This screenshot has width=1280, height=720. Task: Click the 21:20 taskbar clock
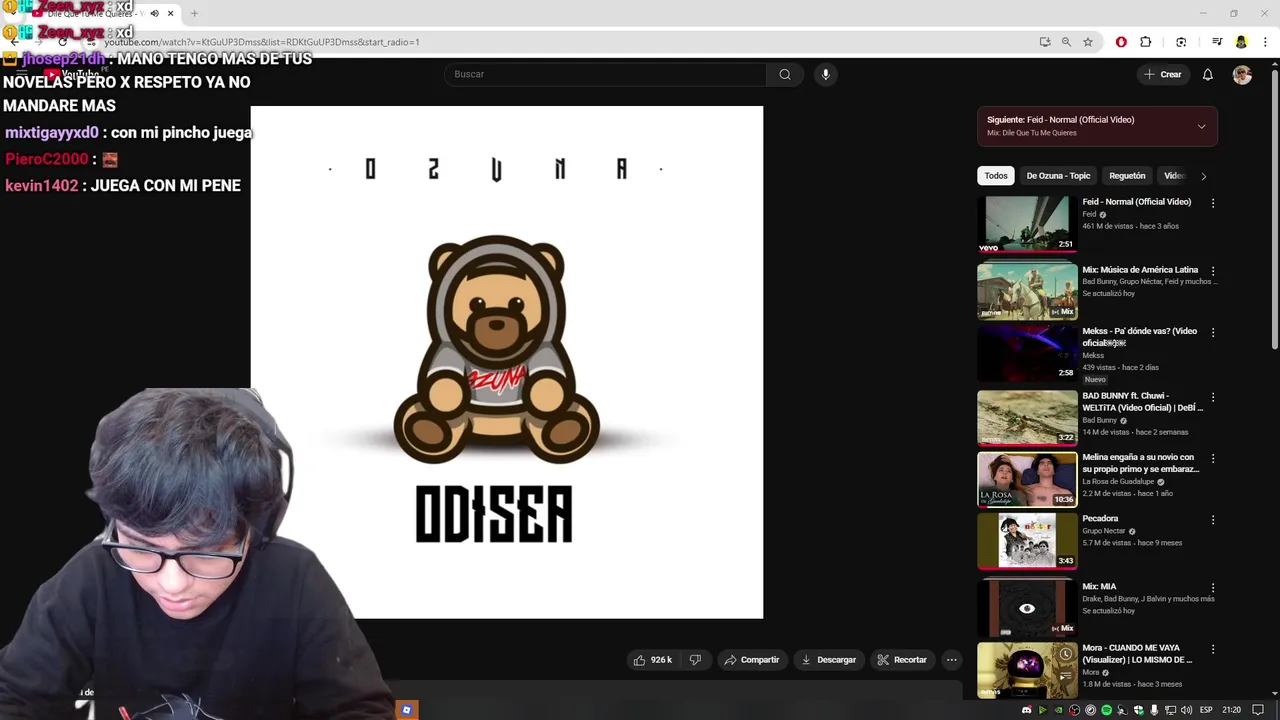(1232, 710)
